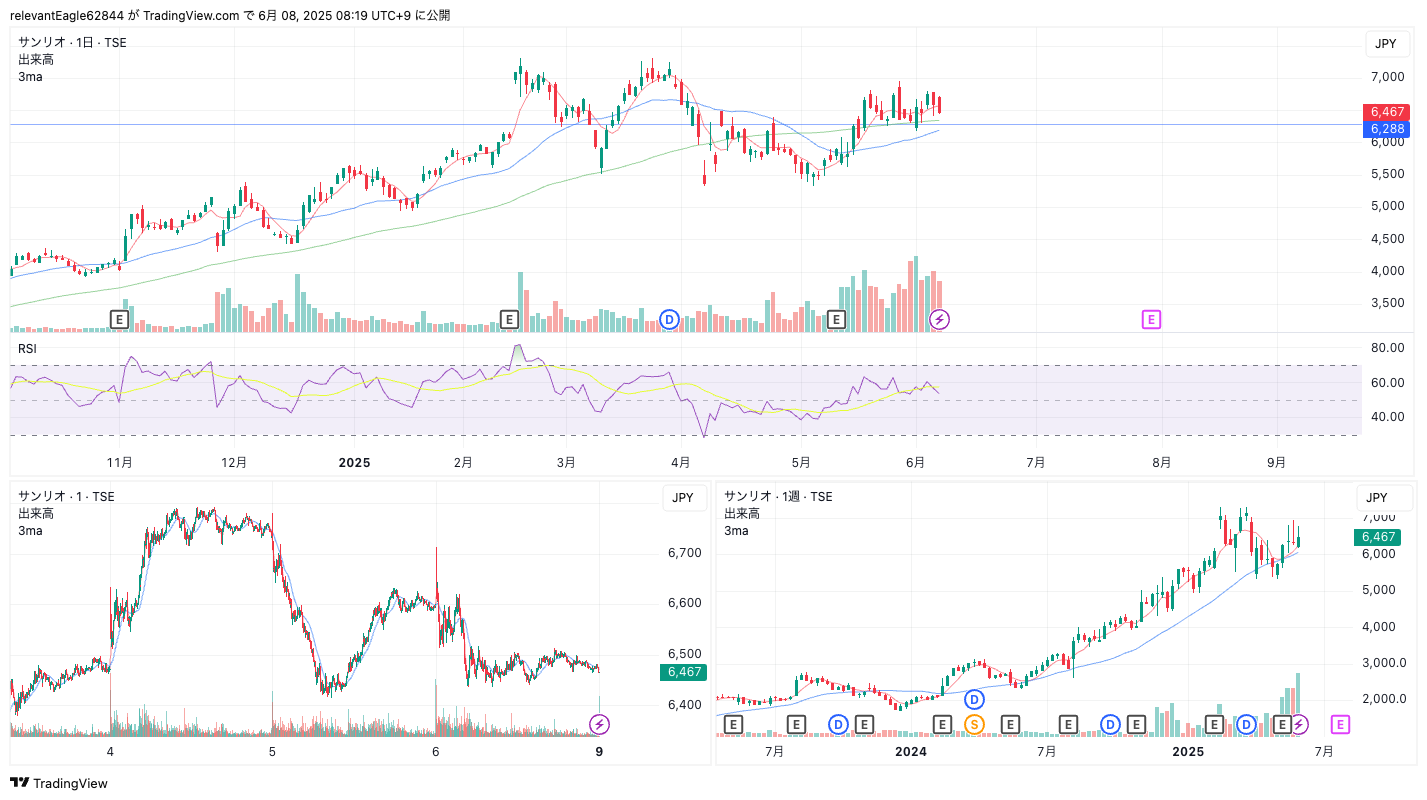The image size is (1427, 800).
Task: Click the E marker right after the 2024 dividend D
Action: pos(1136,724)
